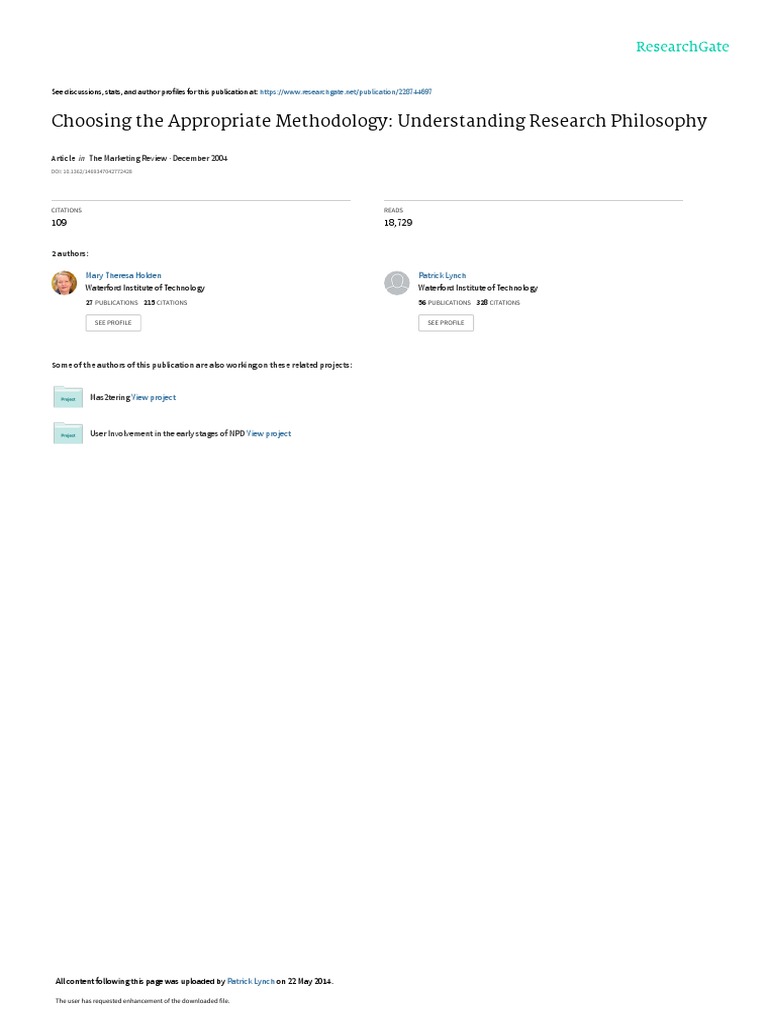
Task: Click the 18,729 reads count
Action: point(398,223)
